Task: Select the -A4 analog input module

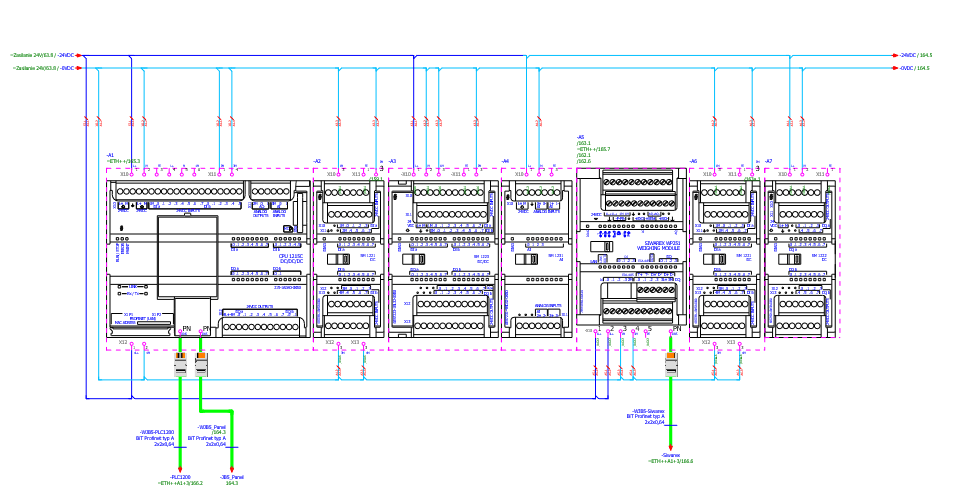Action: pos(538,258)
